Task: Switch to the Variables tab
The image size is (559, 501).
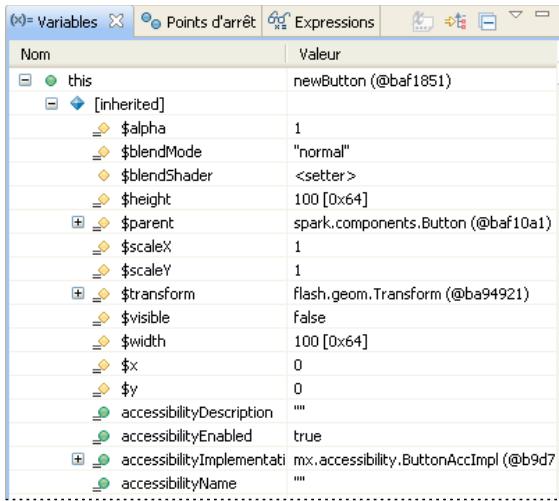Action: [68, 22]
